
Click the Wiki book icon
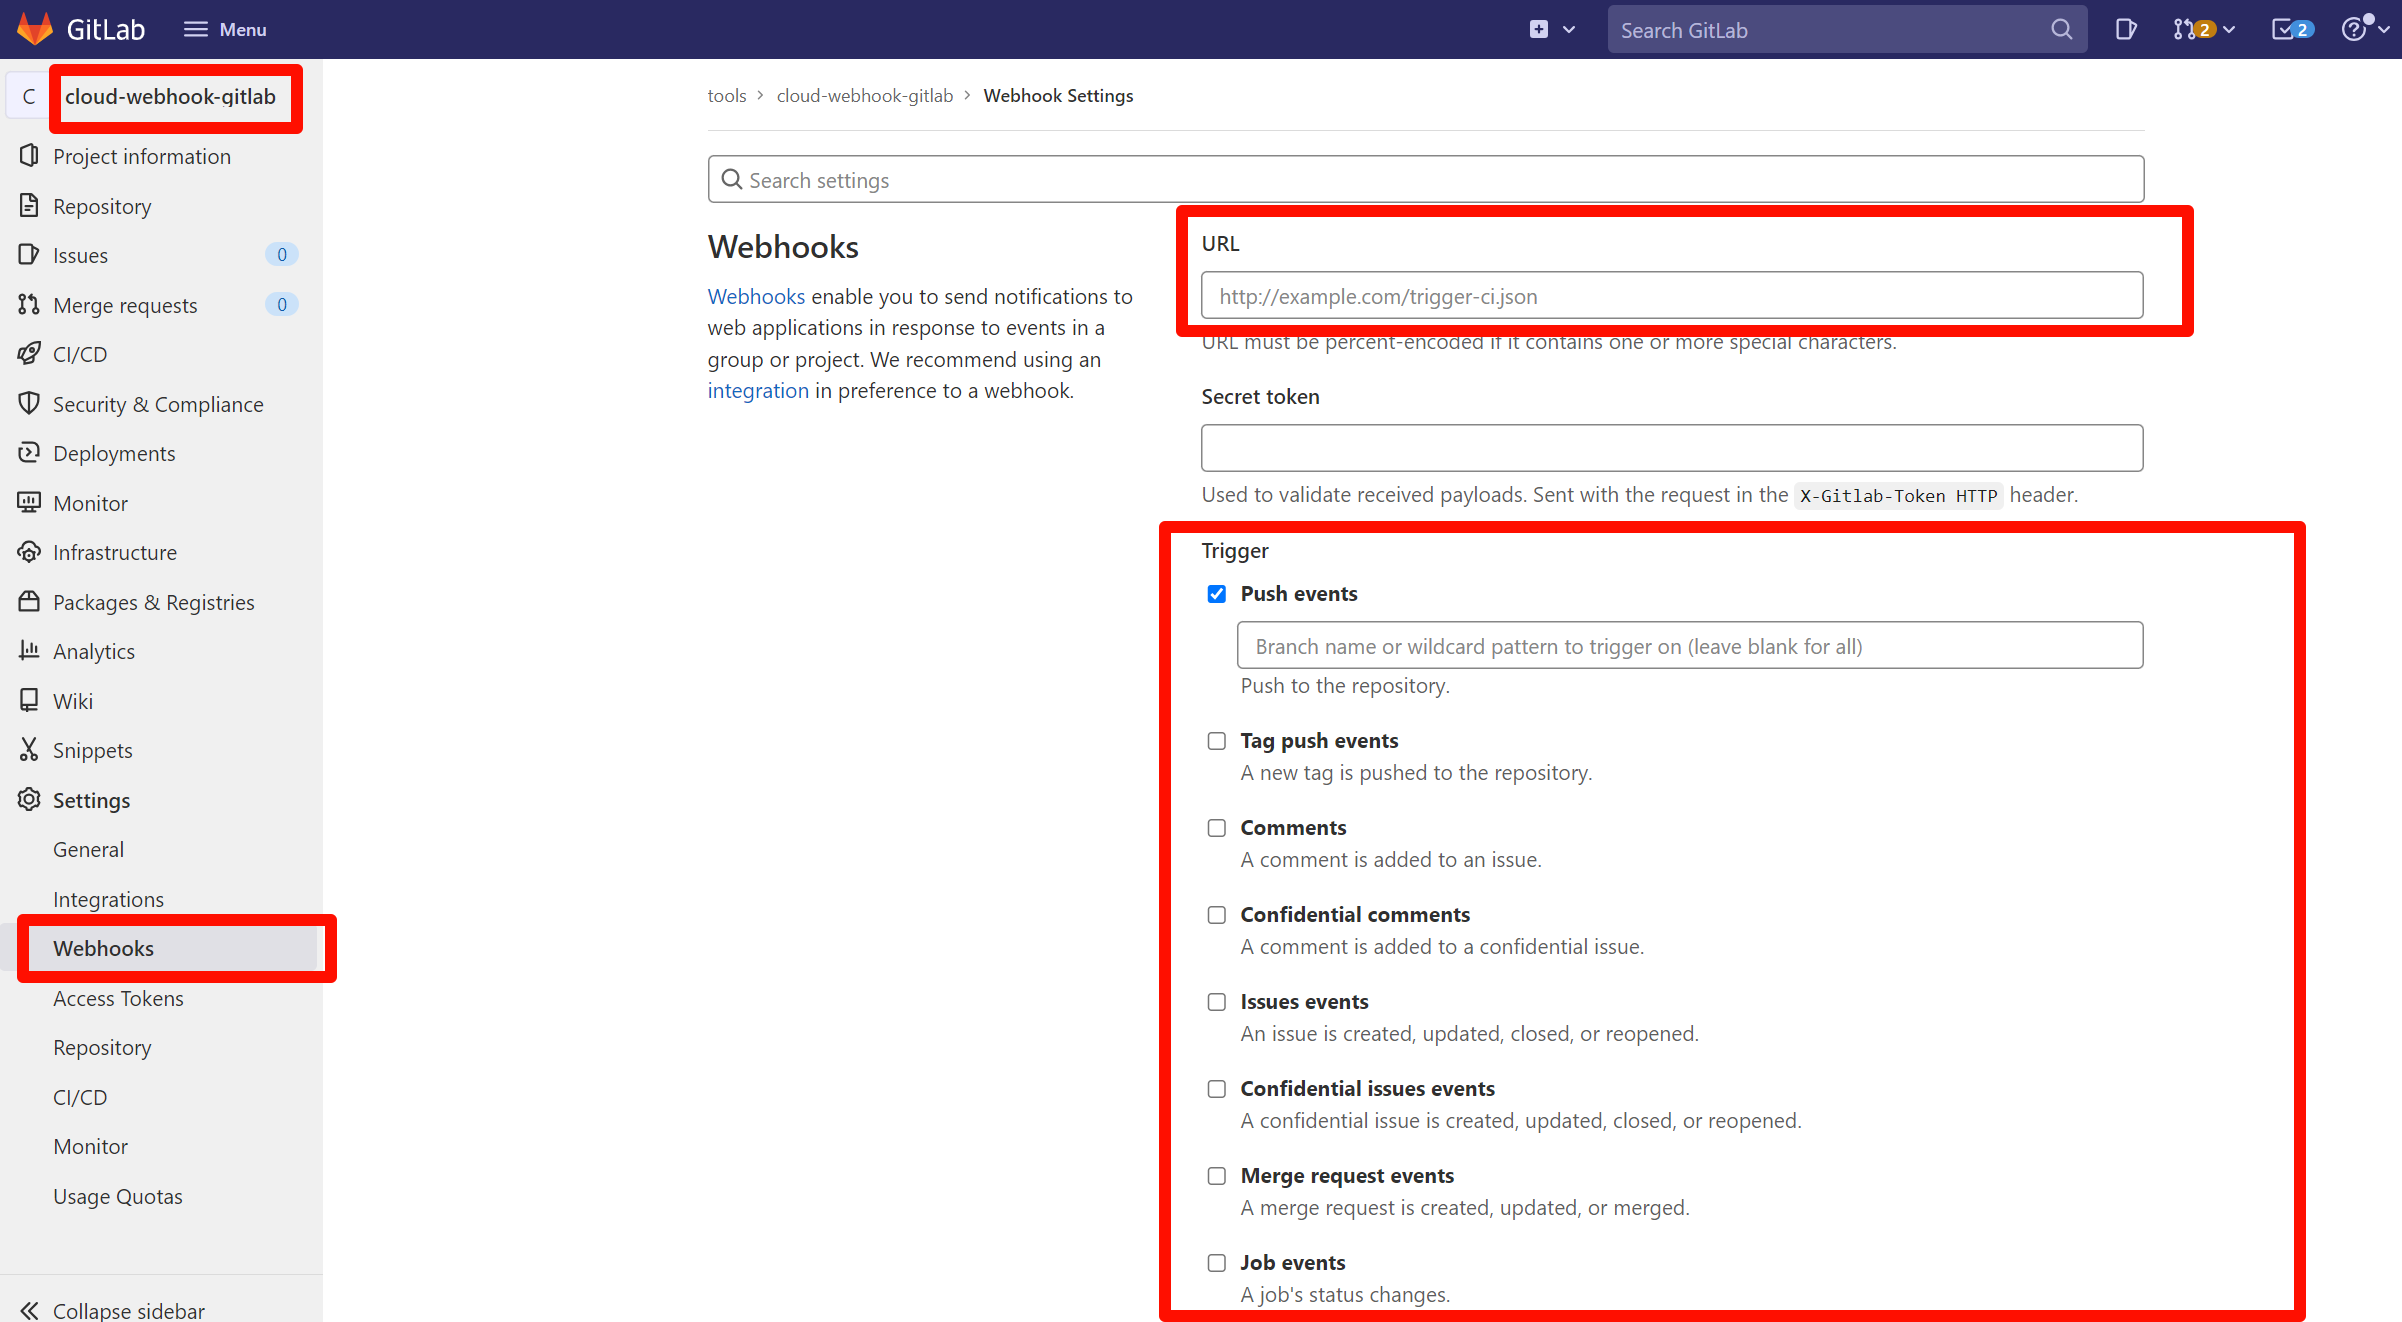(x=29, y=701)
